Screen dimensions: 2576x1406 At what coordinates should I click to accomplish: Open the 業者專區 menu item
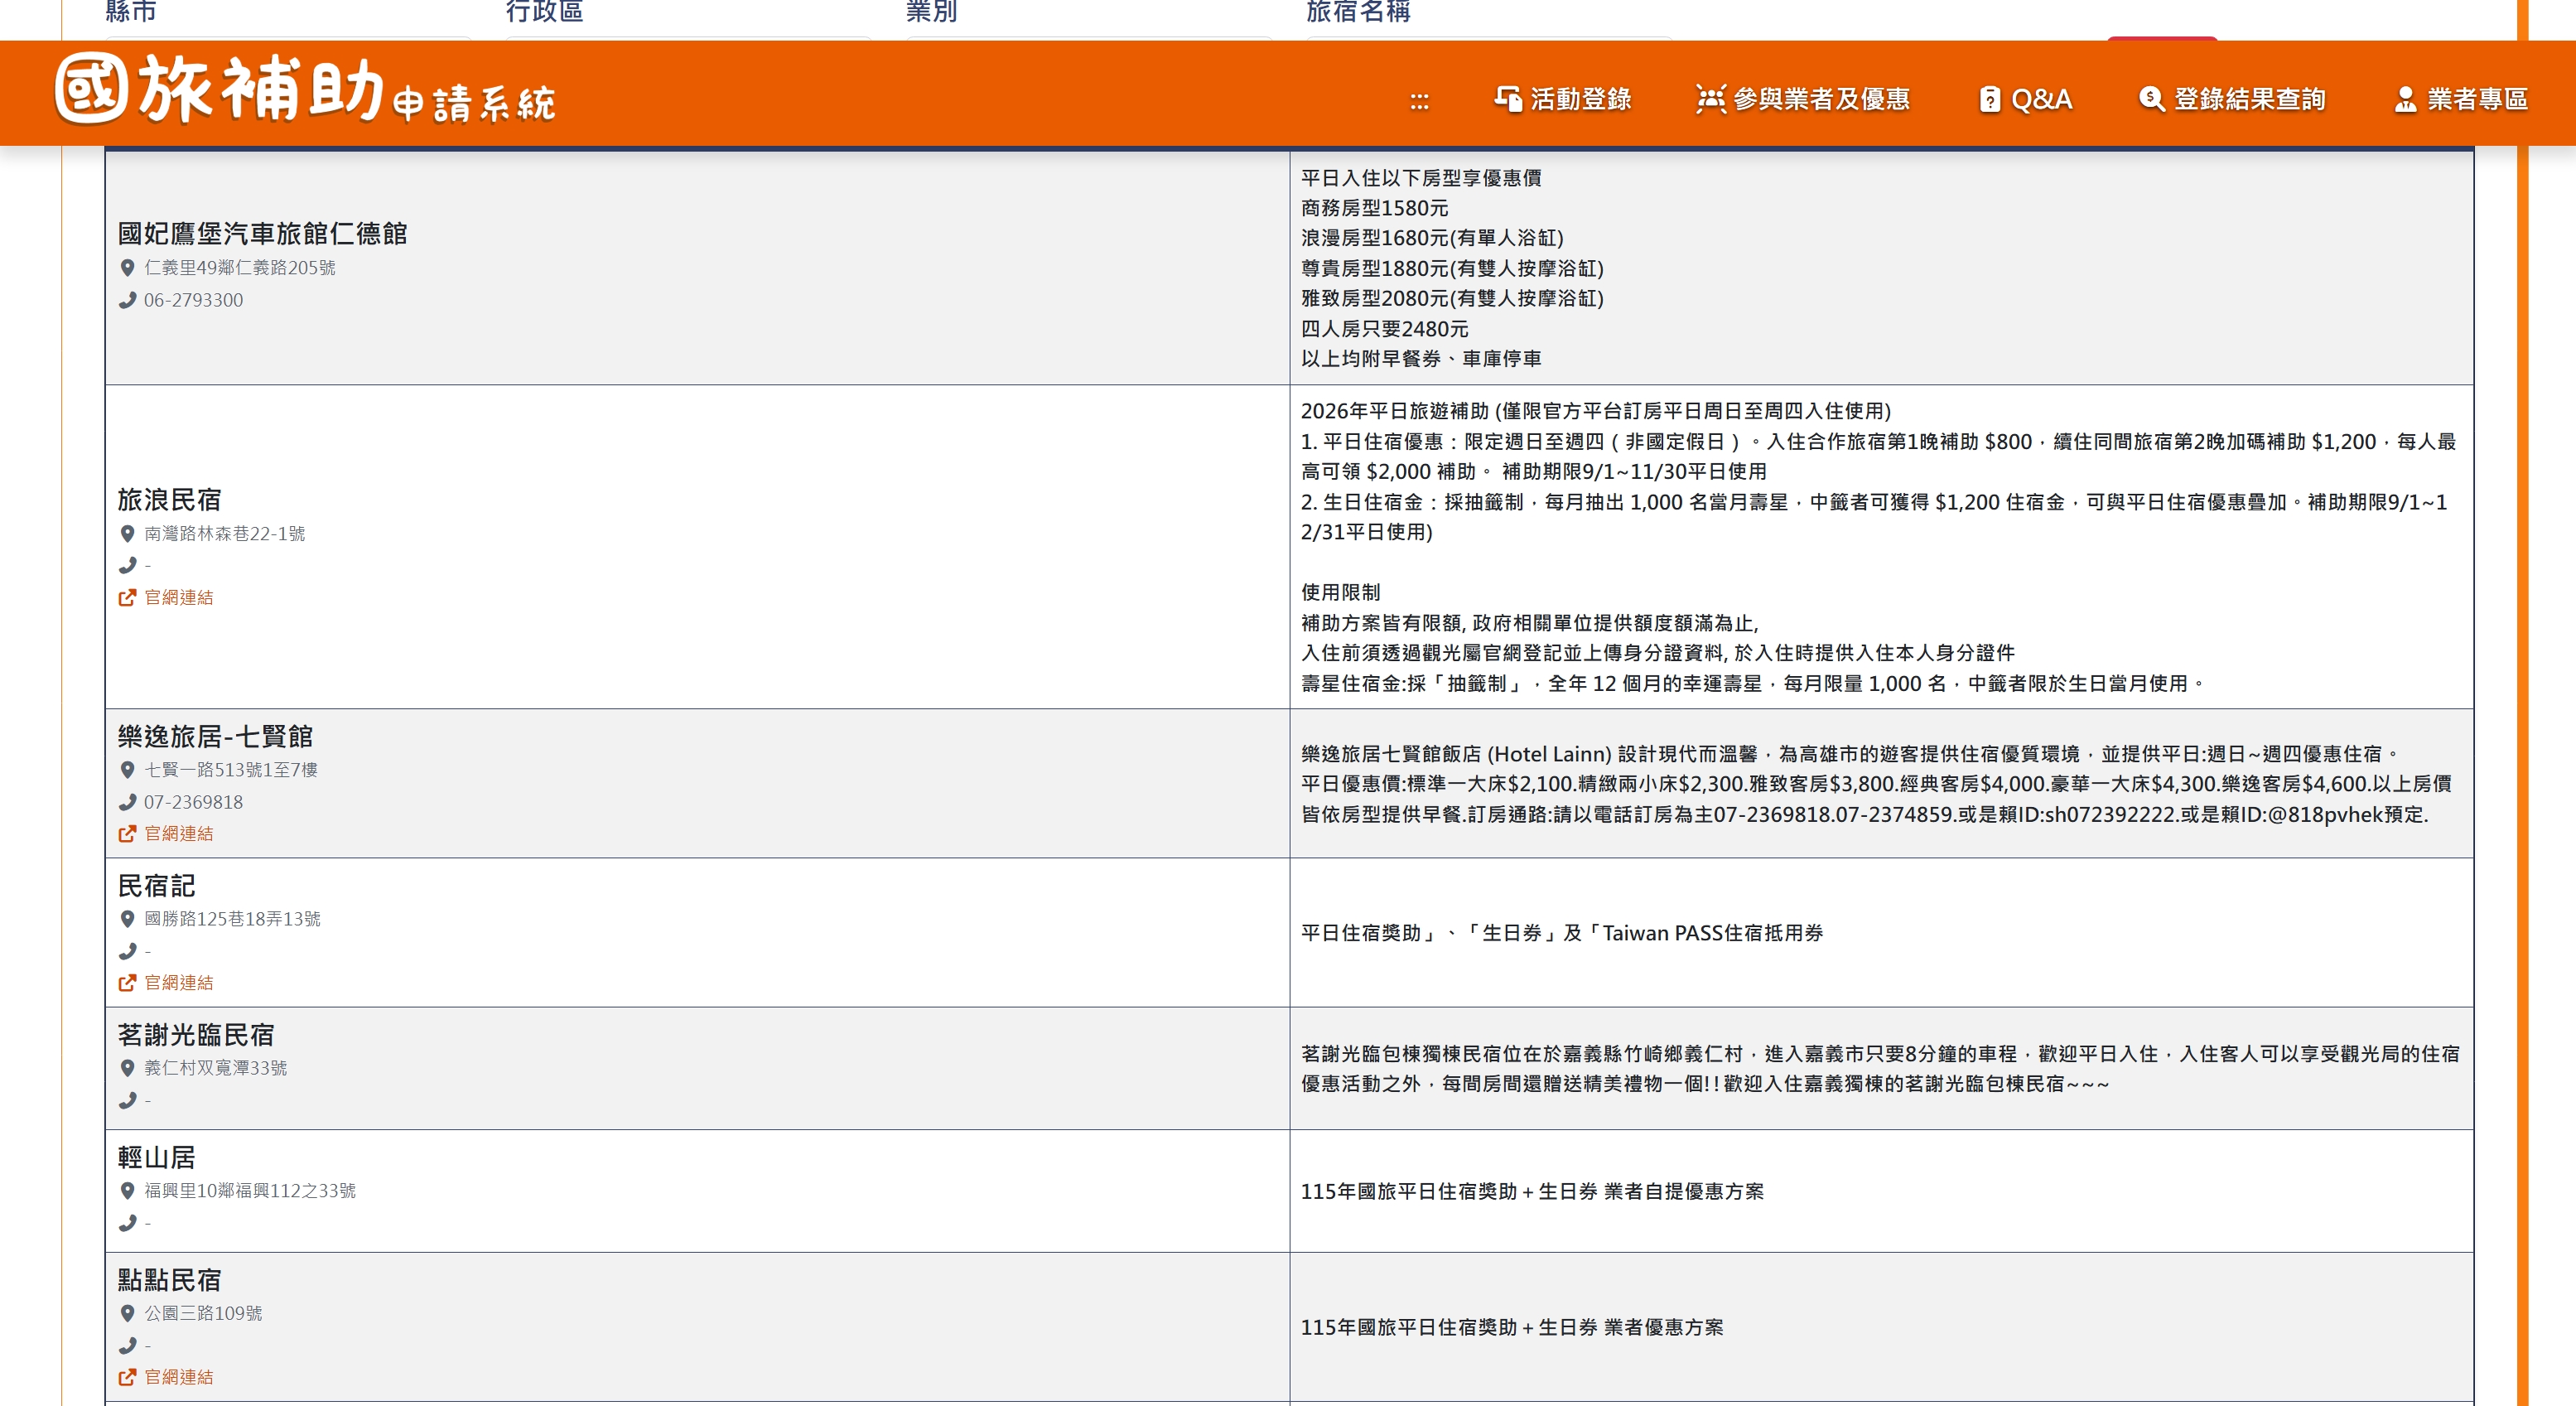click(2461, 99)
